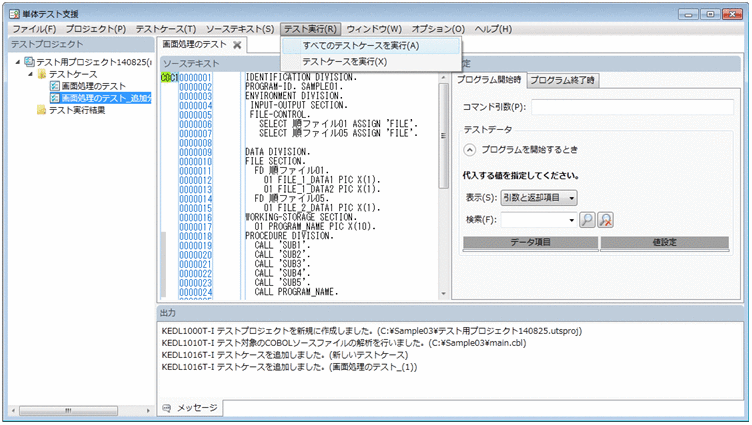Click the KEDL1000T-I output message line
The image size is (752, 425).
click(372, 331)
